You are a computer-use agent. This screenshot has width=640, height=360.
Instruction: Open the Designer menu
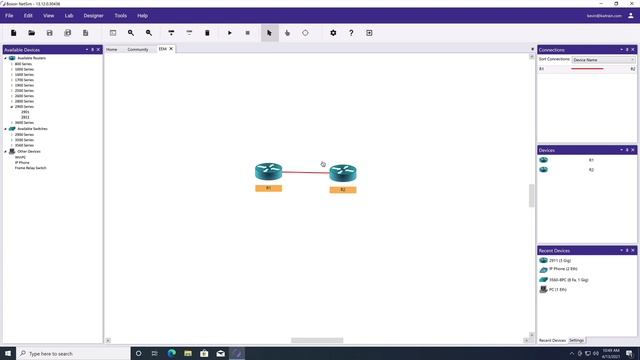pos(93,16)
